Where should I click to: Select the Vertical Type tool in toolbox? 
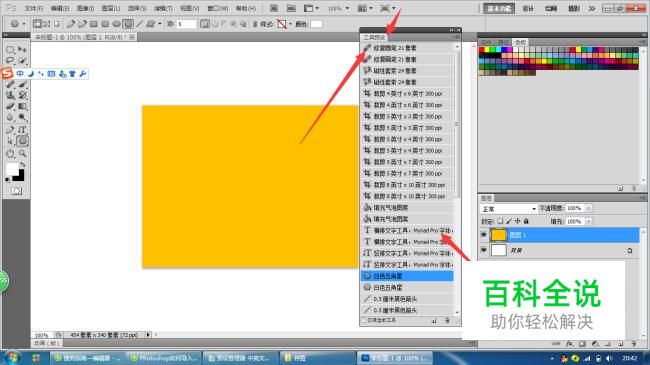coord(22,130)
